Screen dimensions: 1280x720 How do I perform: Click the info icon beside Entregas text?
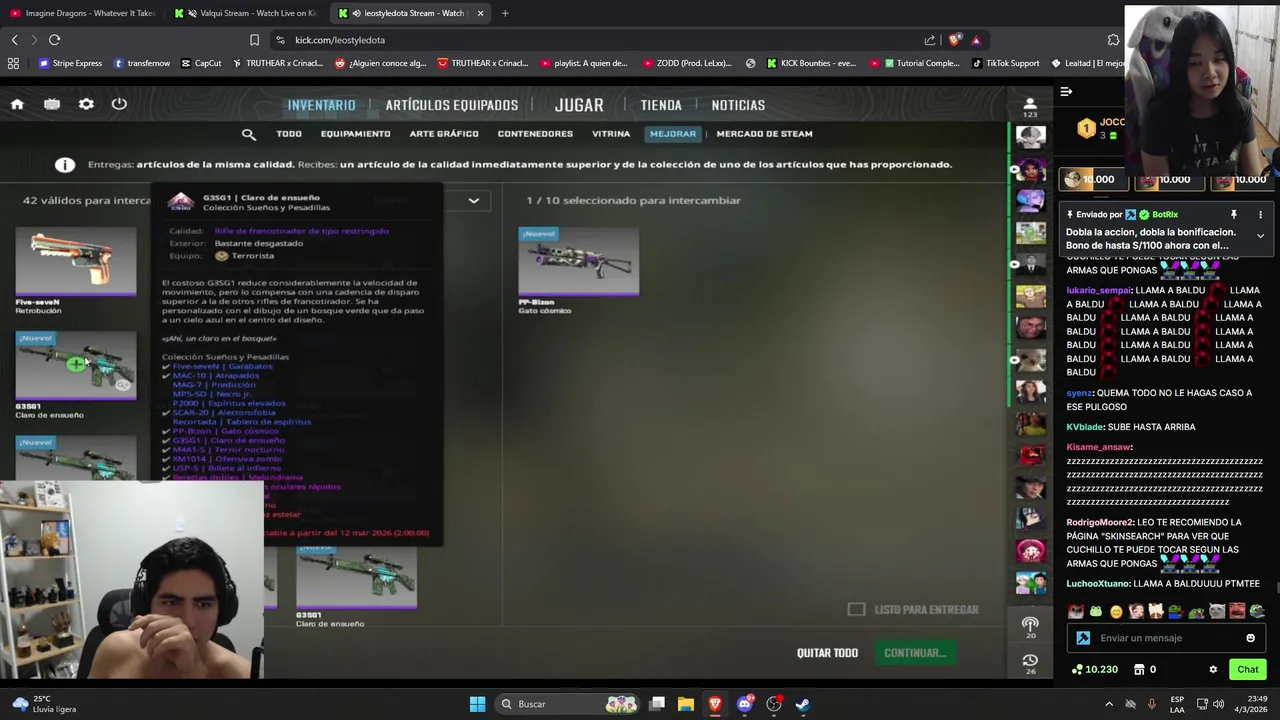[x=65, y=165]
